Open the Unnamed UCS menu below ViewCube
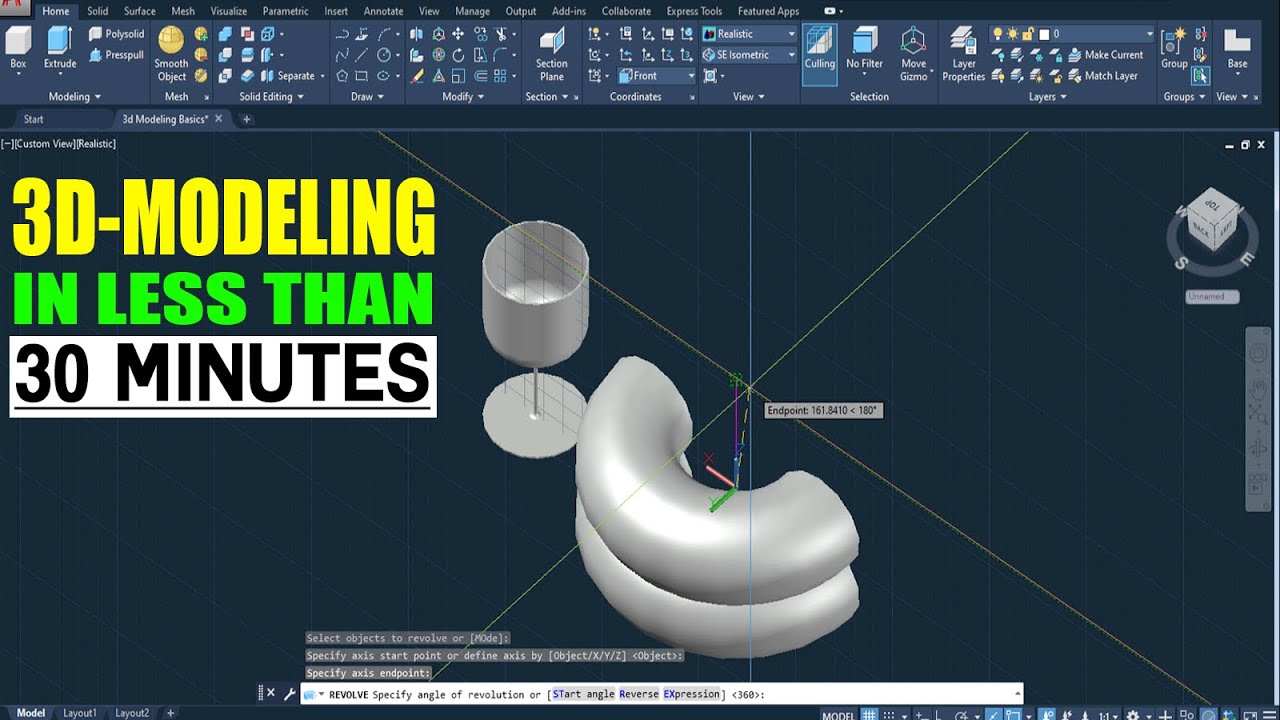This screenshot has width=1280, height=720. click(x=1212, y=297)
